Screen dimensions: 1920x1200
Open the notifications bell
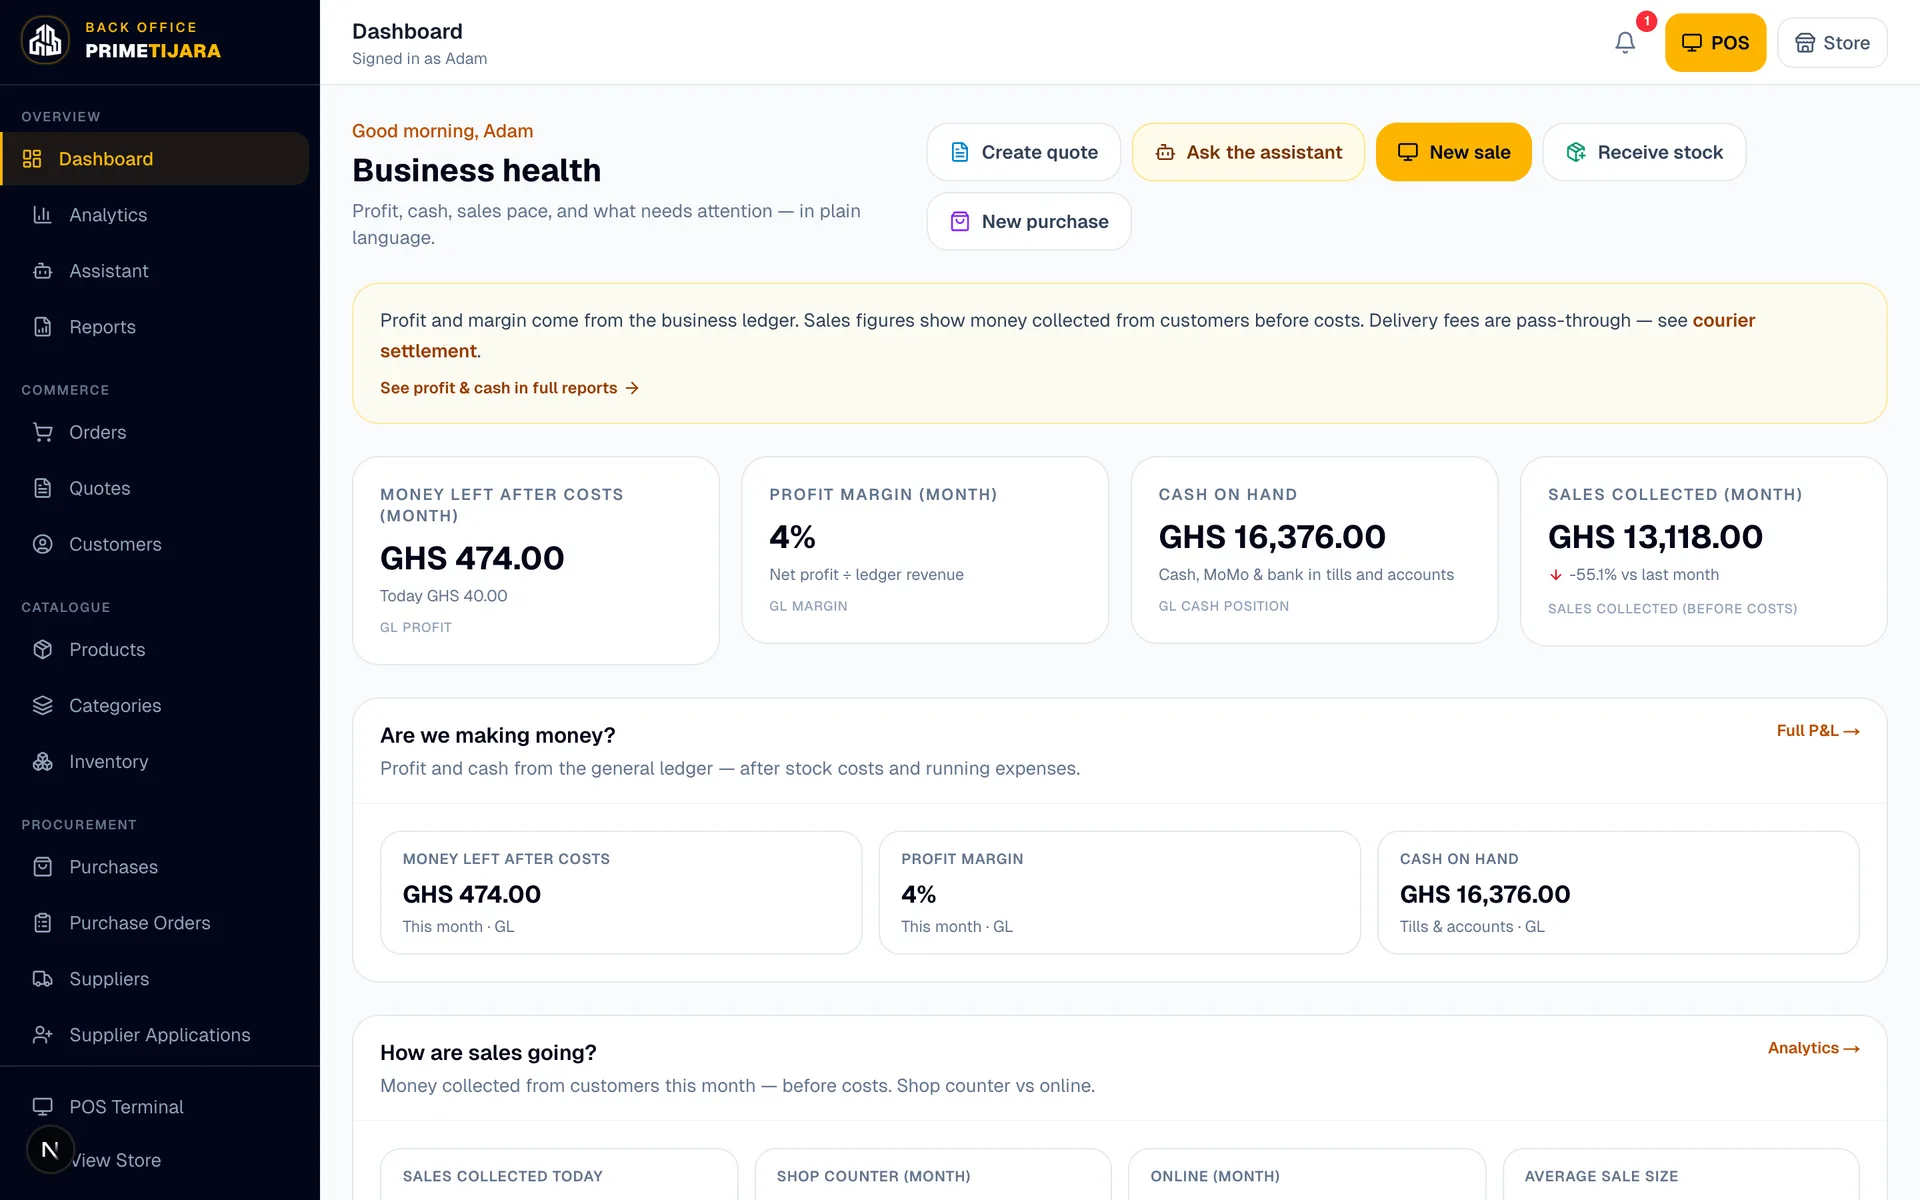click(1625, 42)
